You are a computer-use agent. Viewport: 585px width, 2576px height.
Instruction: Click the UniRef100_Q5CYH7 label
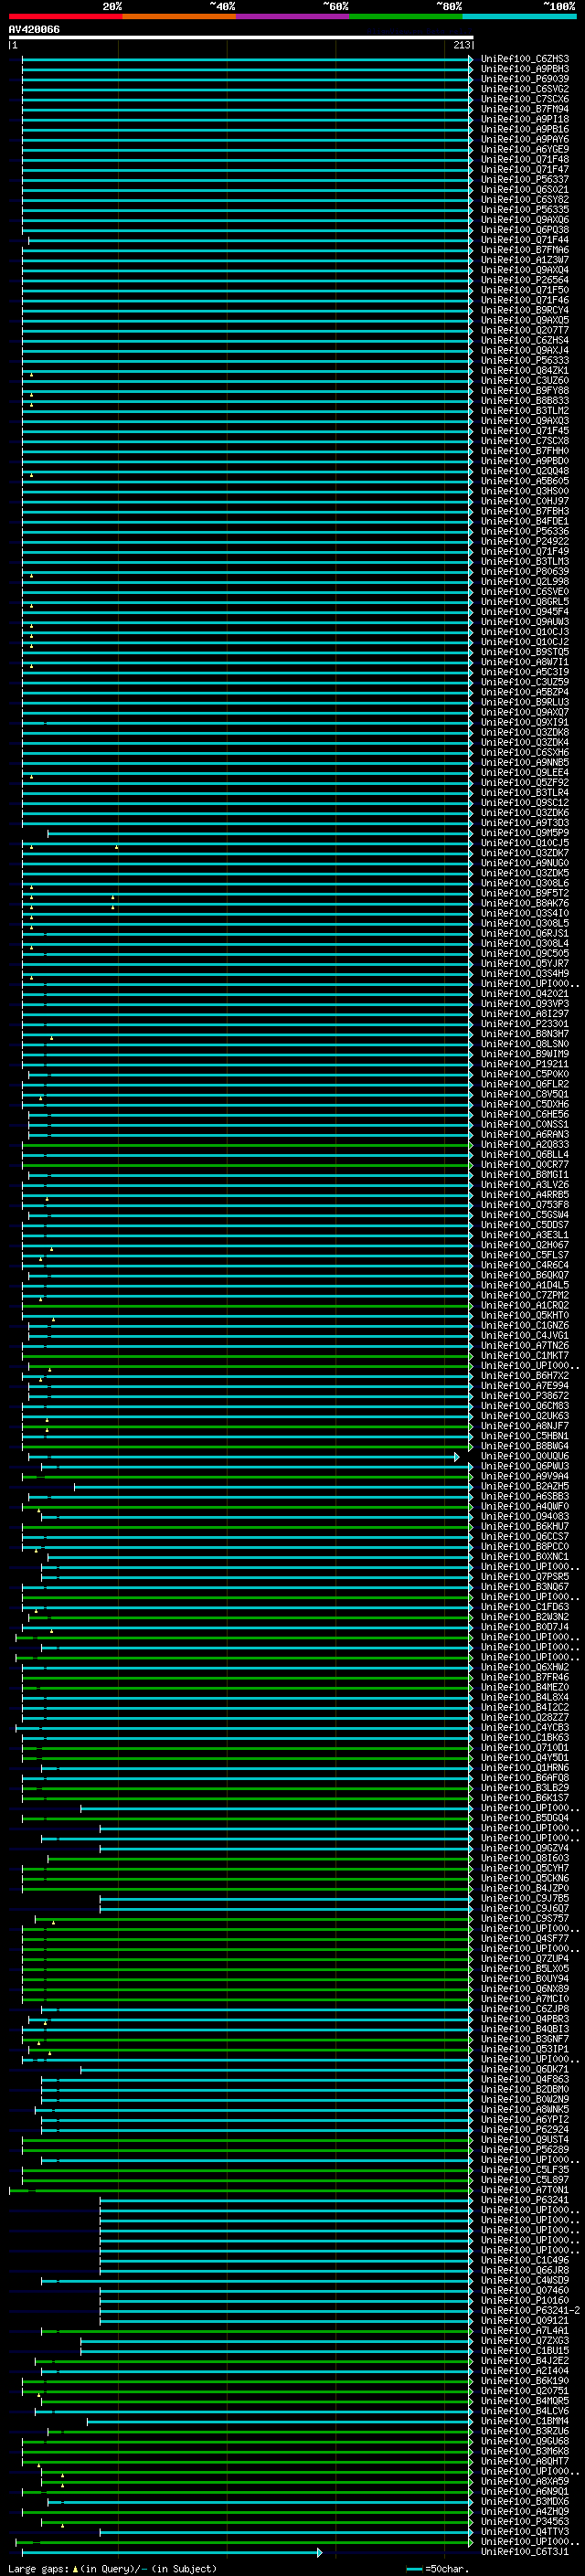(525, 1868)
